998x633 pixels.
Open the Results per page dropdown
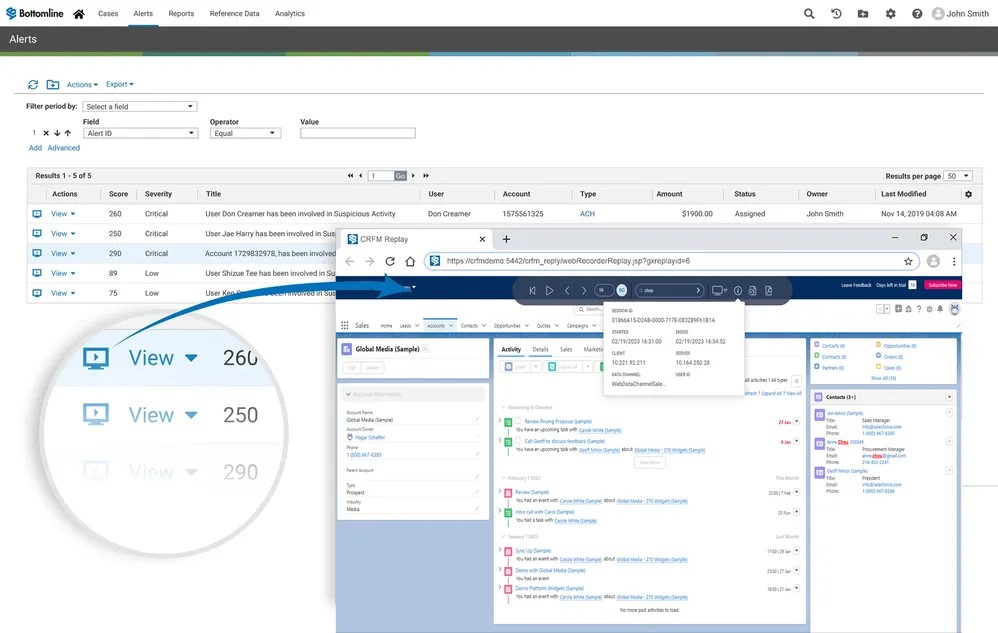(957, 176)
